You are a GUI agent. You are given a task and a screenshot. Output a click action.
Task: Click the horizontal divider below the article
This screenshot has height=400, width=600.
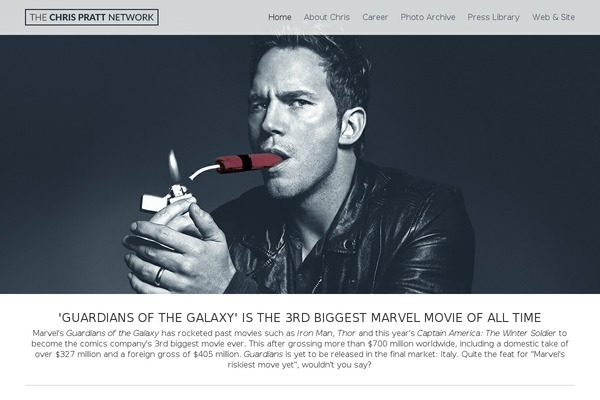tap(300, 385)
